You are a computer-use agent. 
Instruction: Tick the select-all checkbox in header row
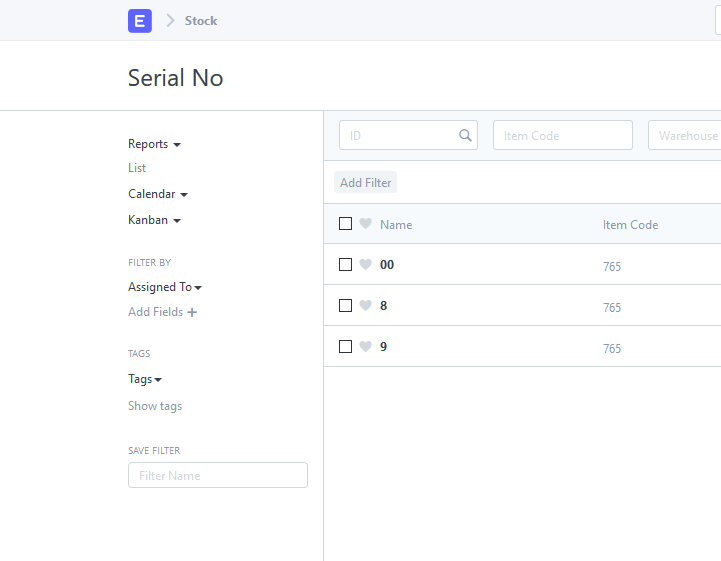pos(345,223)
